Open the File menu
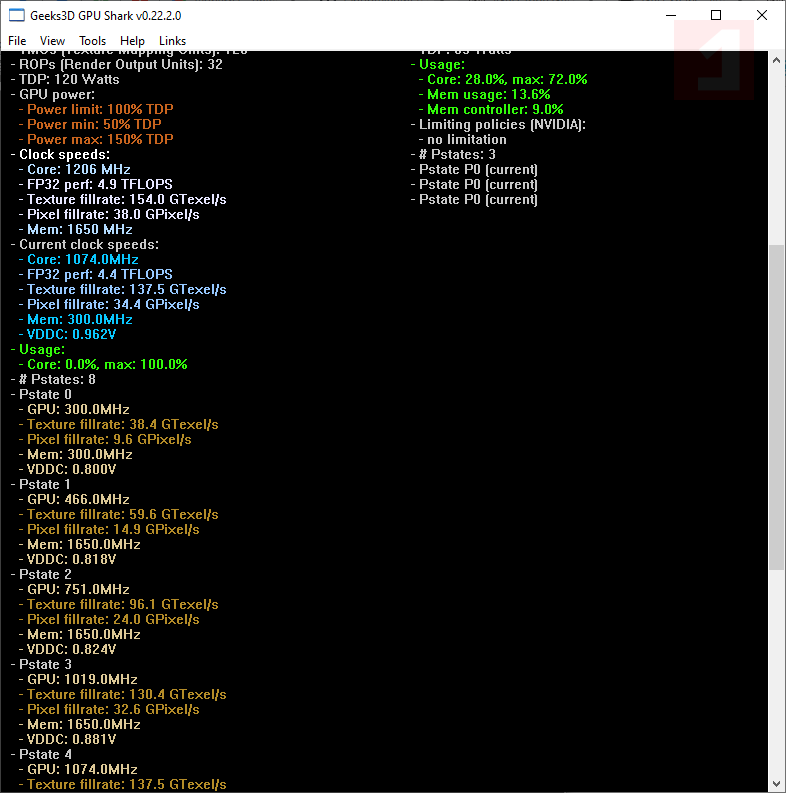 [x=17, y=41]
